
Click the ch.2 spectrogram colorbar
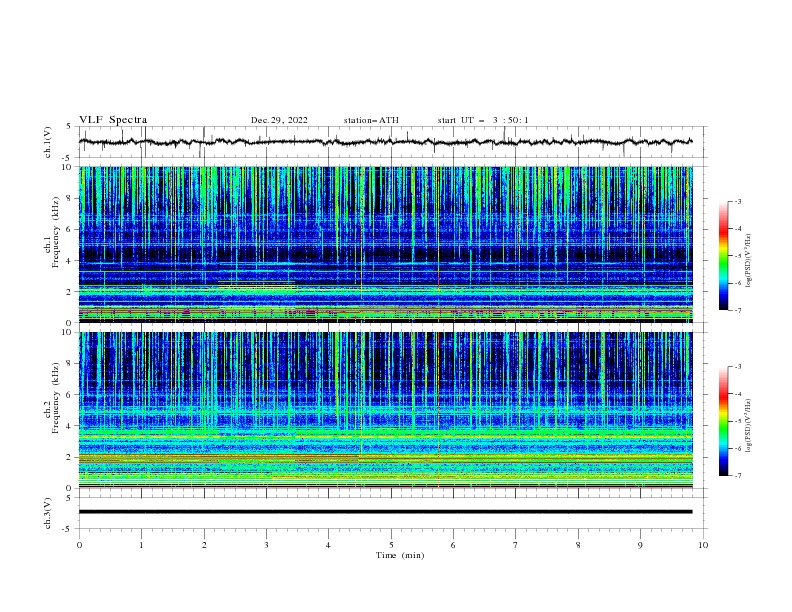click(x=723, y=421)
